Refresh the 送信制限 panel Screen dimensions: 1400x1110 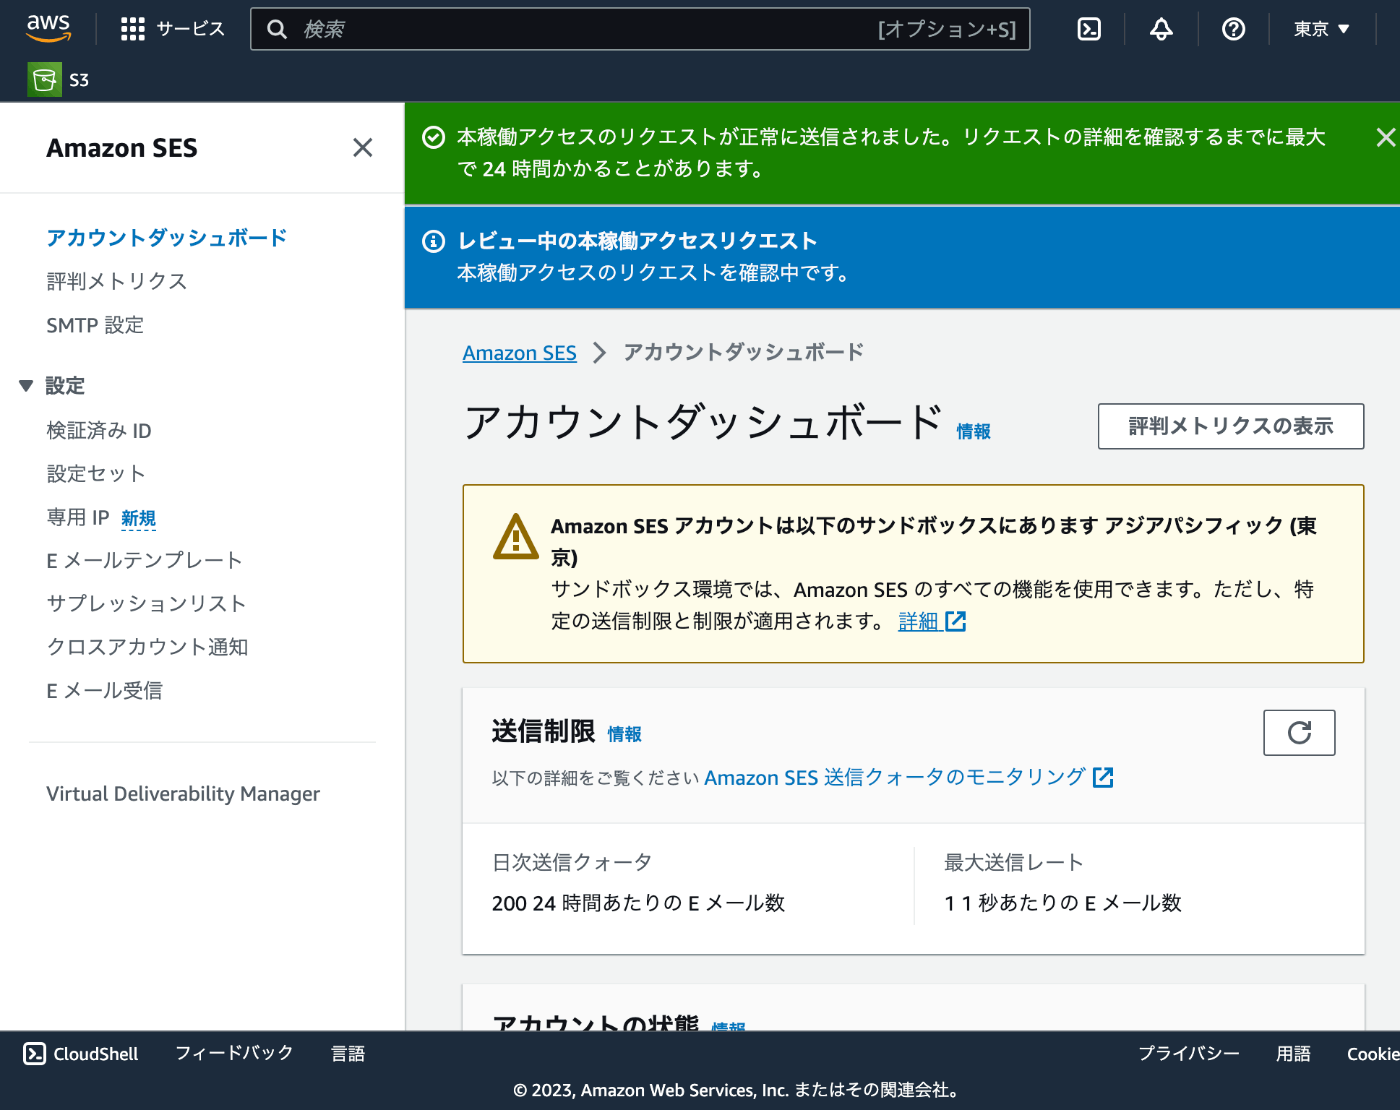tap(1299, 733)
